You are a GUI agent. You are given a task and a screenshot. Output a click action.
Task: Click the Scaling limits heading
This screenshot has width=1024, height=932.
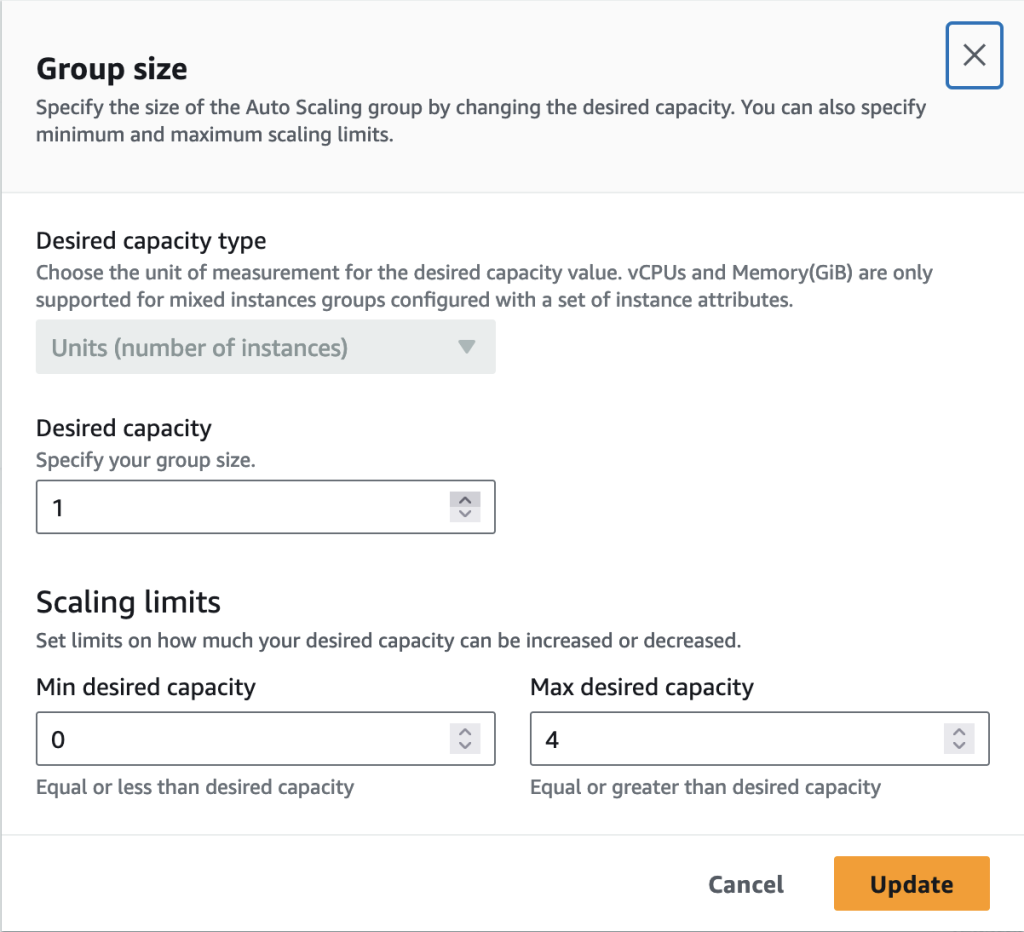point(127,602)
